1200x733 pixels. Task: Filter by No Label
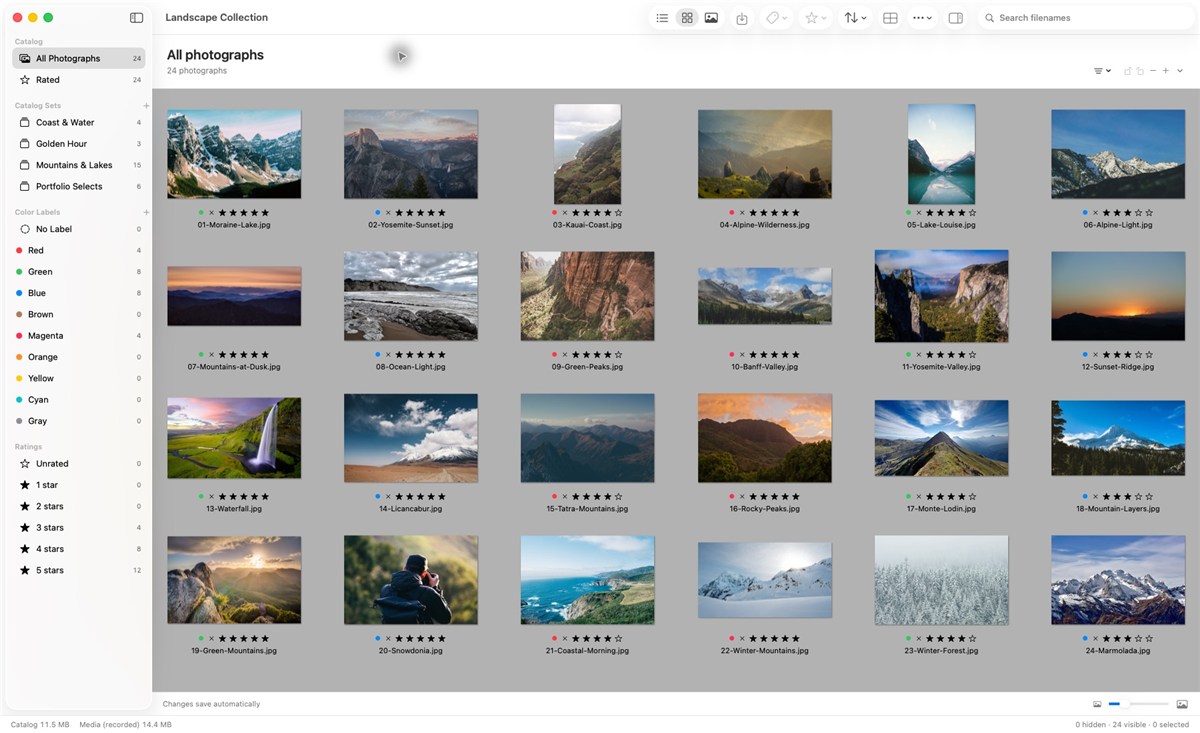point(79,229)
